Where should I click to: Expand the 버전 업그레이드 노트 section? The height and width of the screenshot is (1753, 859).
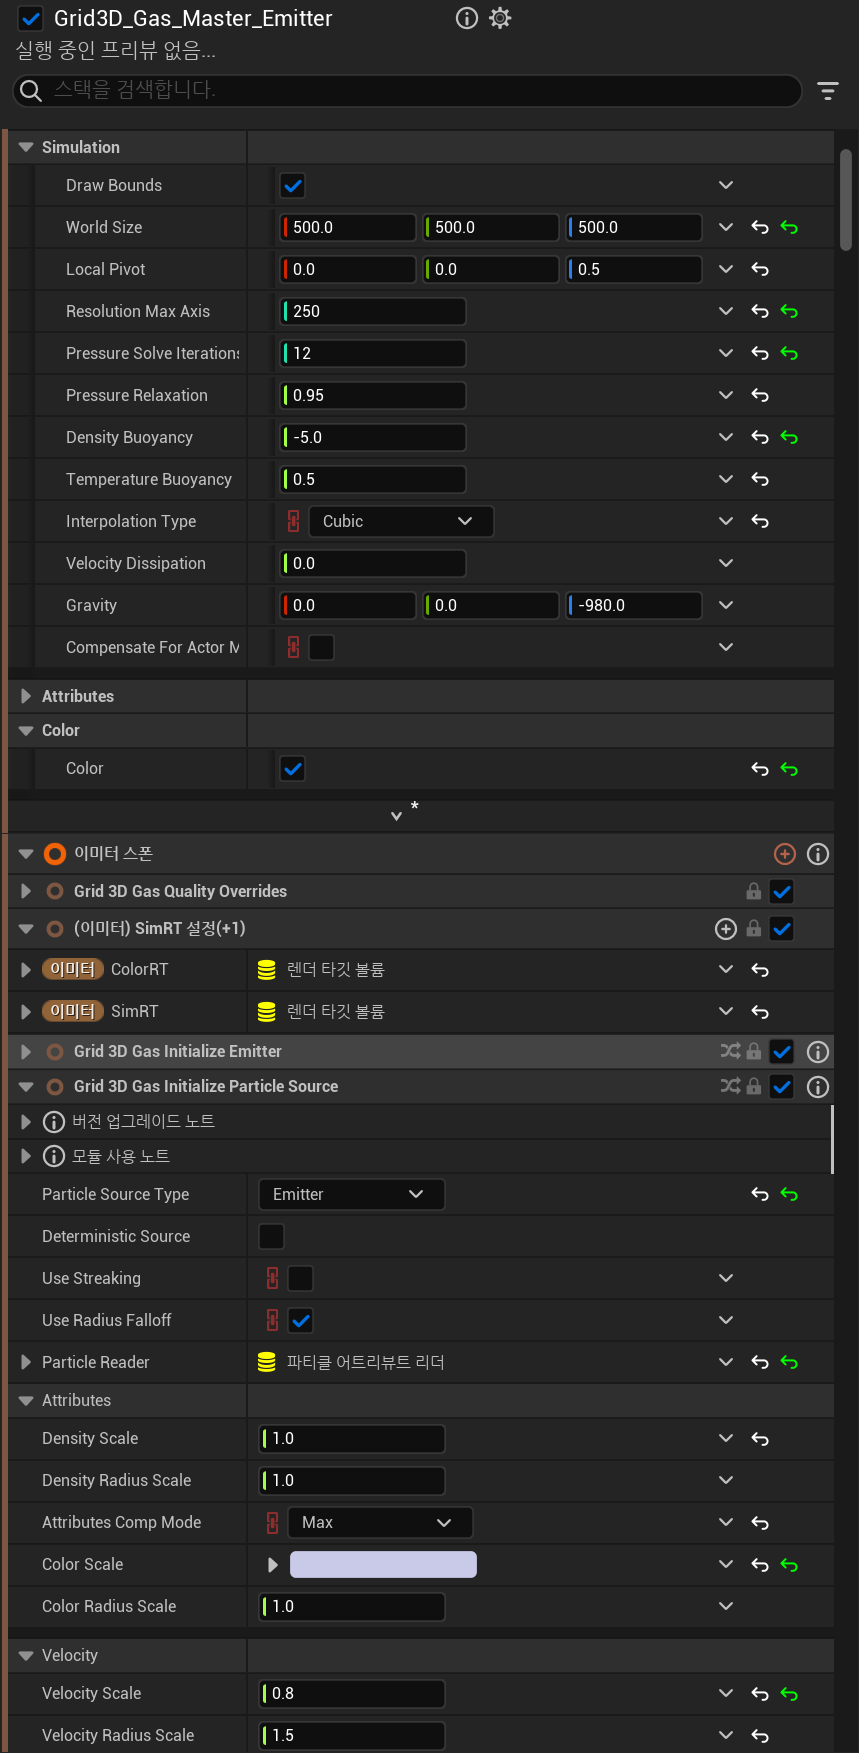click(x=26, y=1121)
